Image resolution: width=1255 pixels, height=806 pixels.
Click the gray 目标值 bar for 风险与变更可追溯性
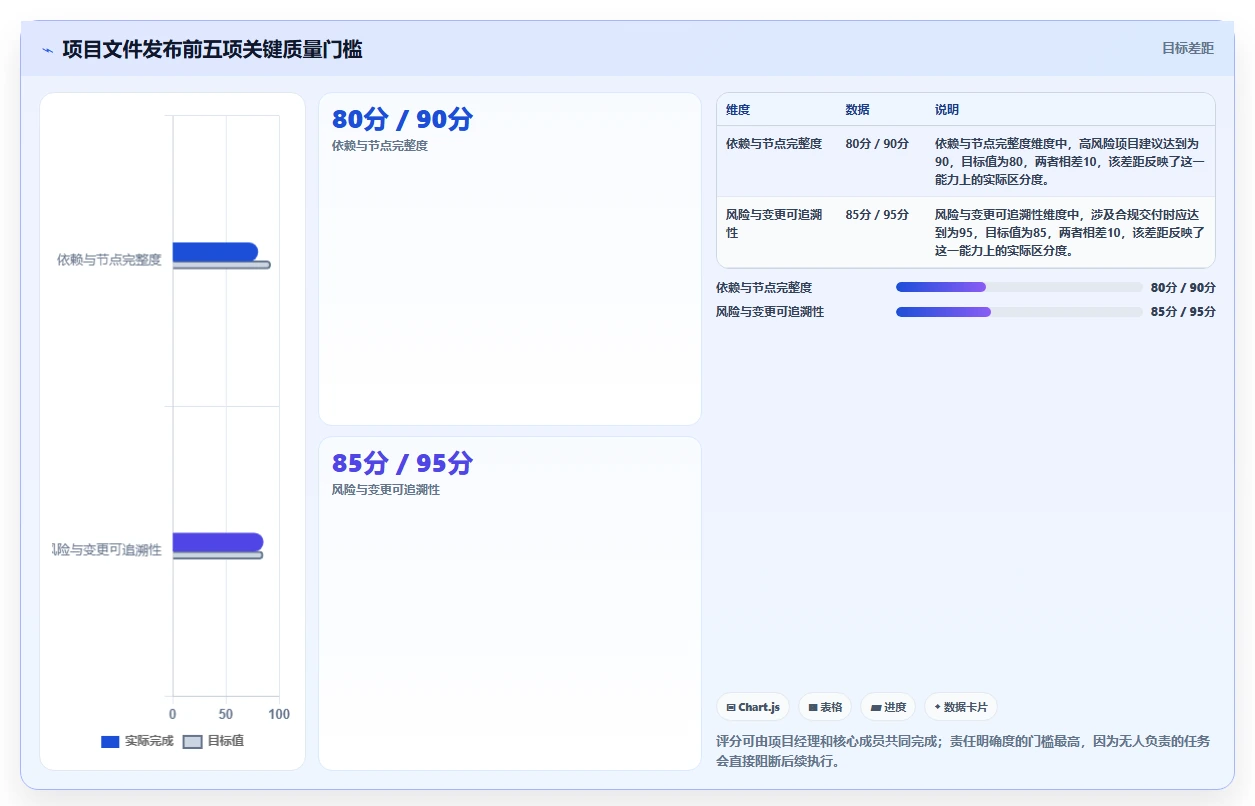(x=218, y=555)
